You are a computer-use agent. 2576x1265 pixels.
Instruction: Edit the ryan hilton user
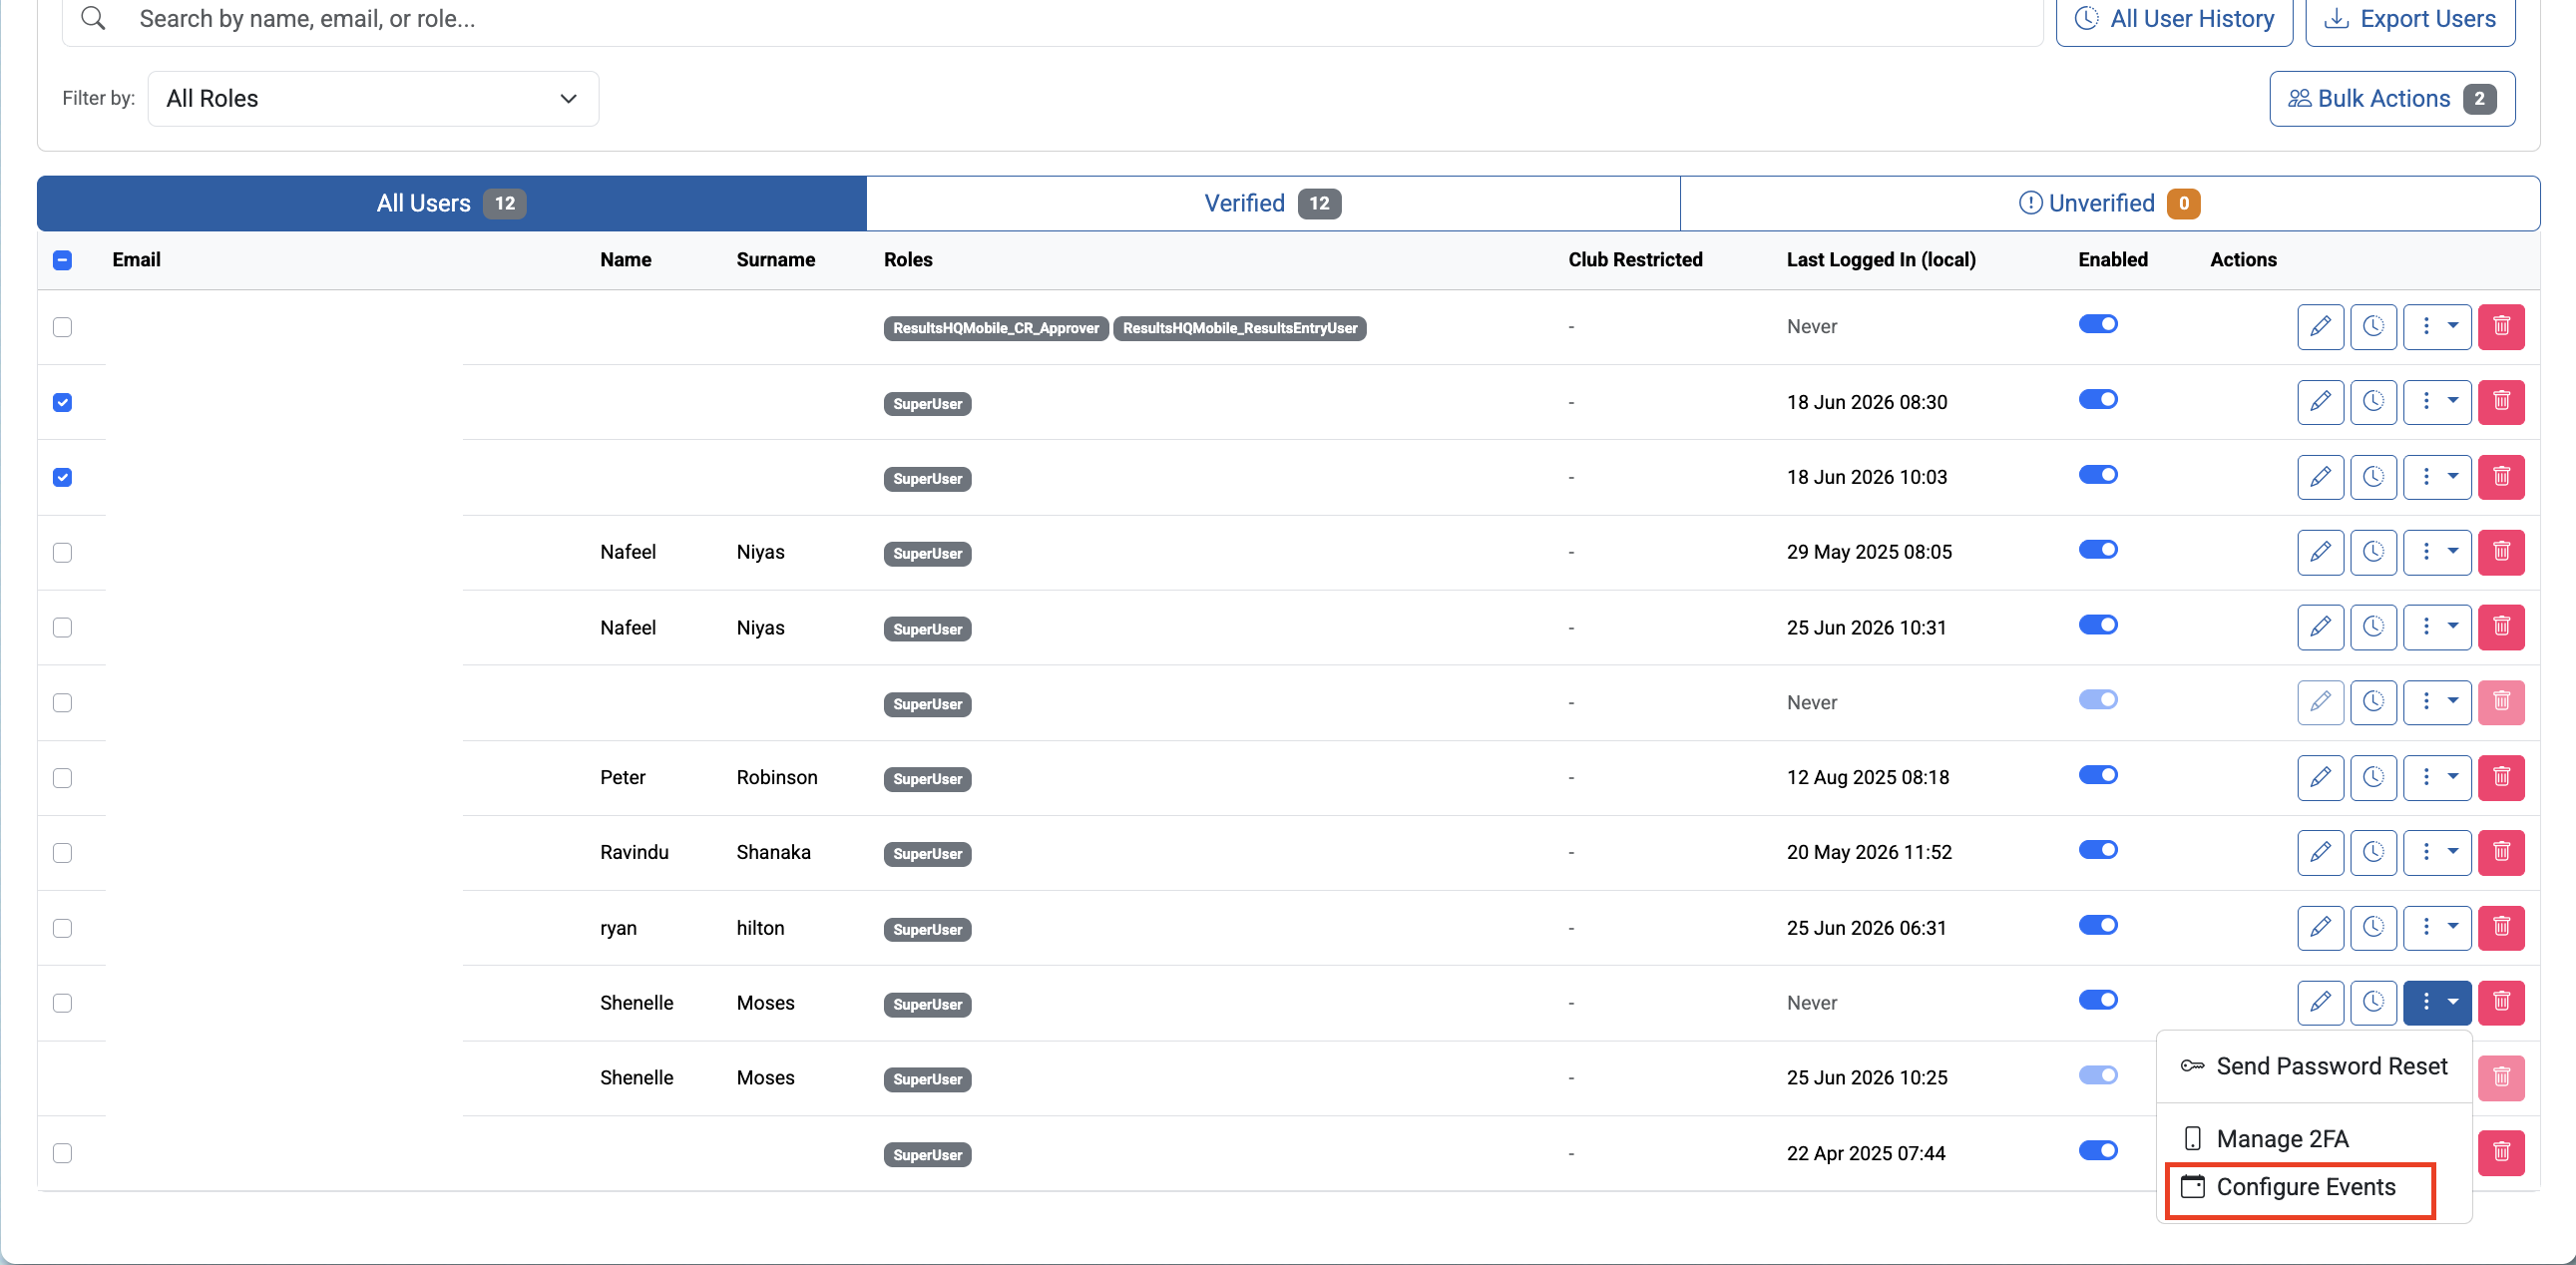(2320, 928)
